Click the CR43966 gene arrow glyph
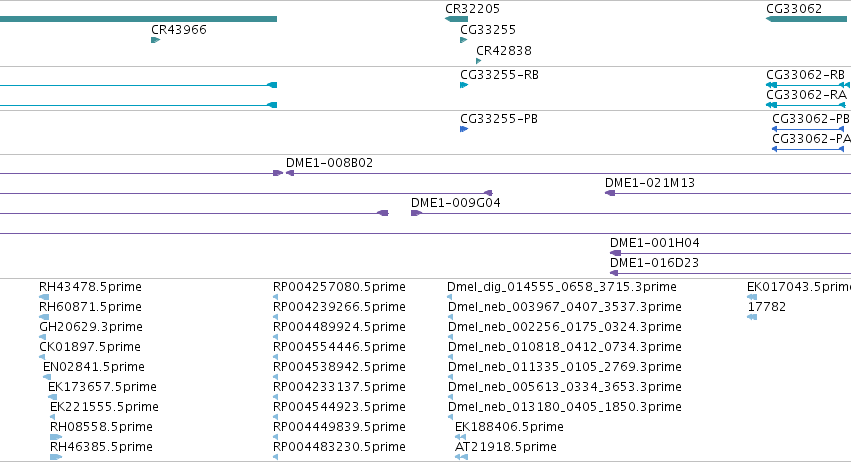The image size is (851, 462). [x=156, y=40]
